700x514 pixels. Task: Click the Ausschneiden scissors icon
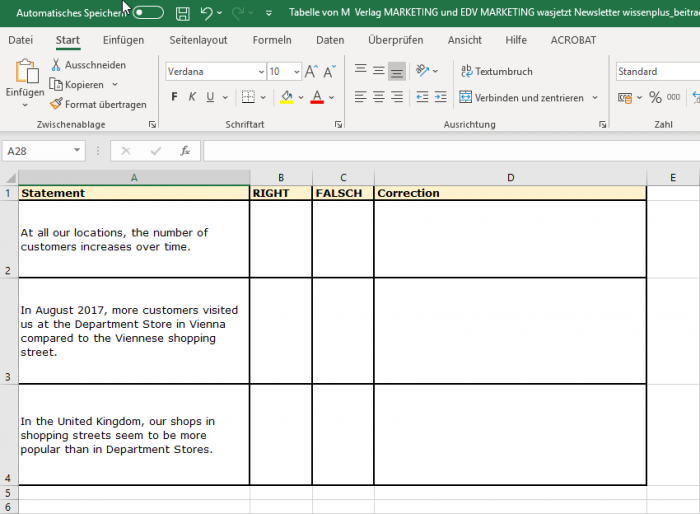tap(57, 65)
